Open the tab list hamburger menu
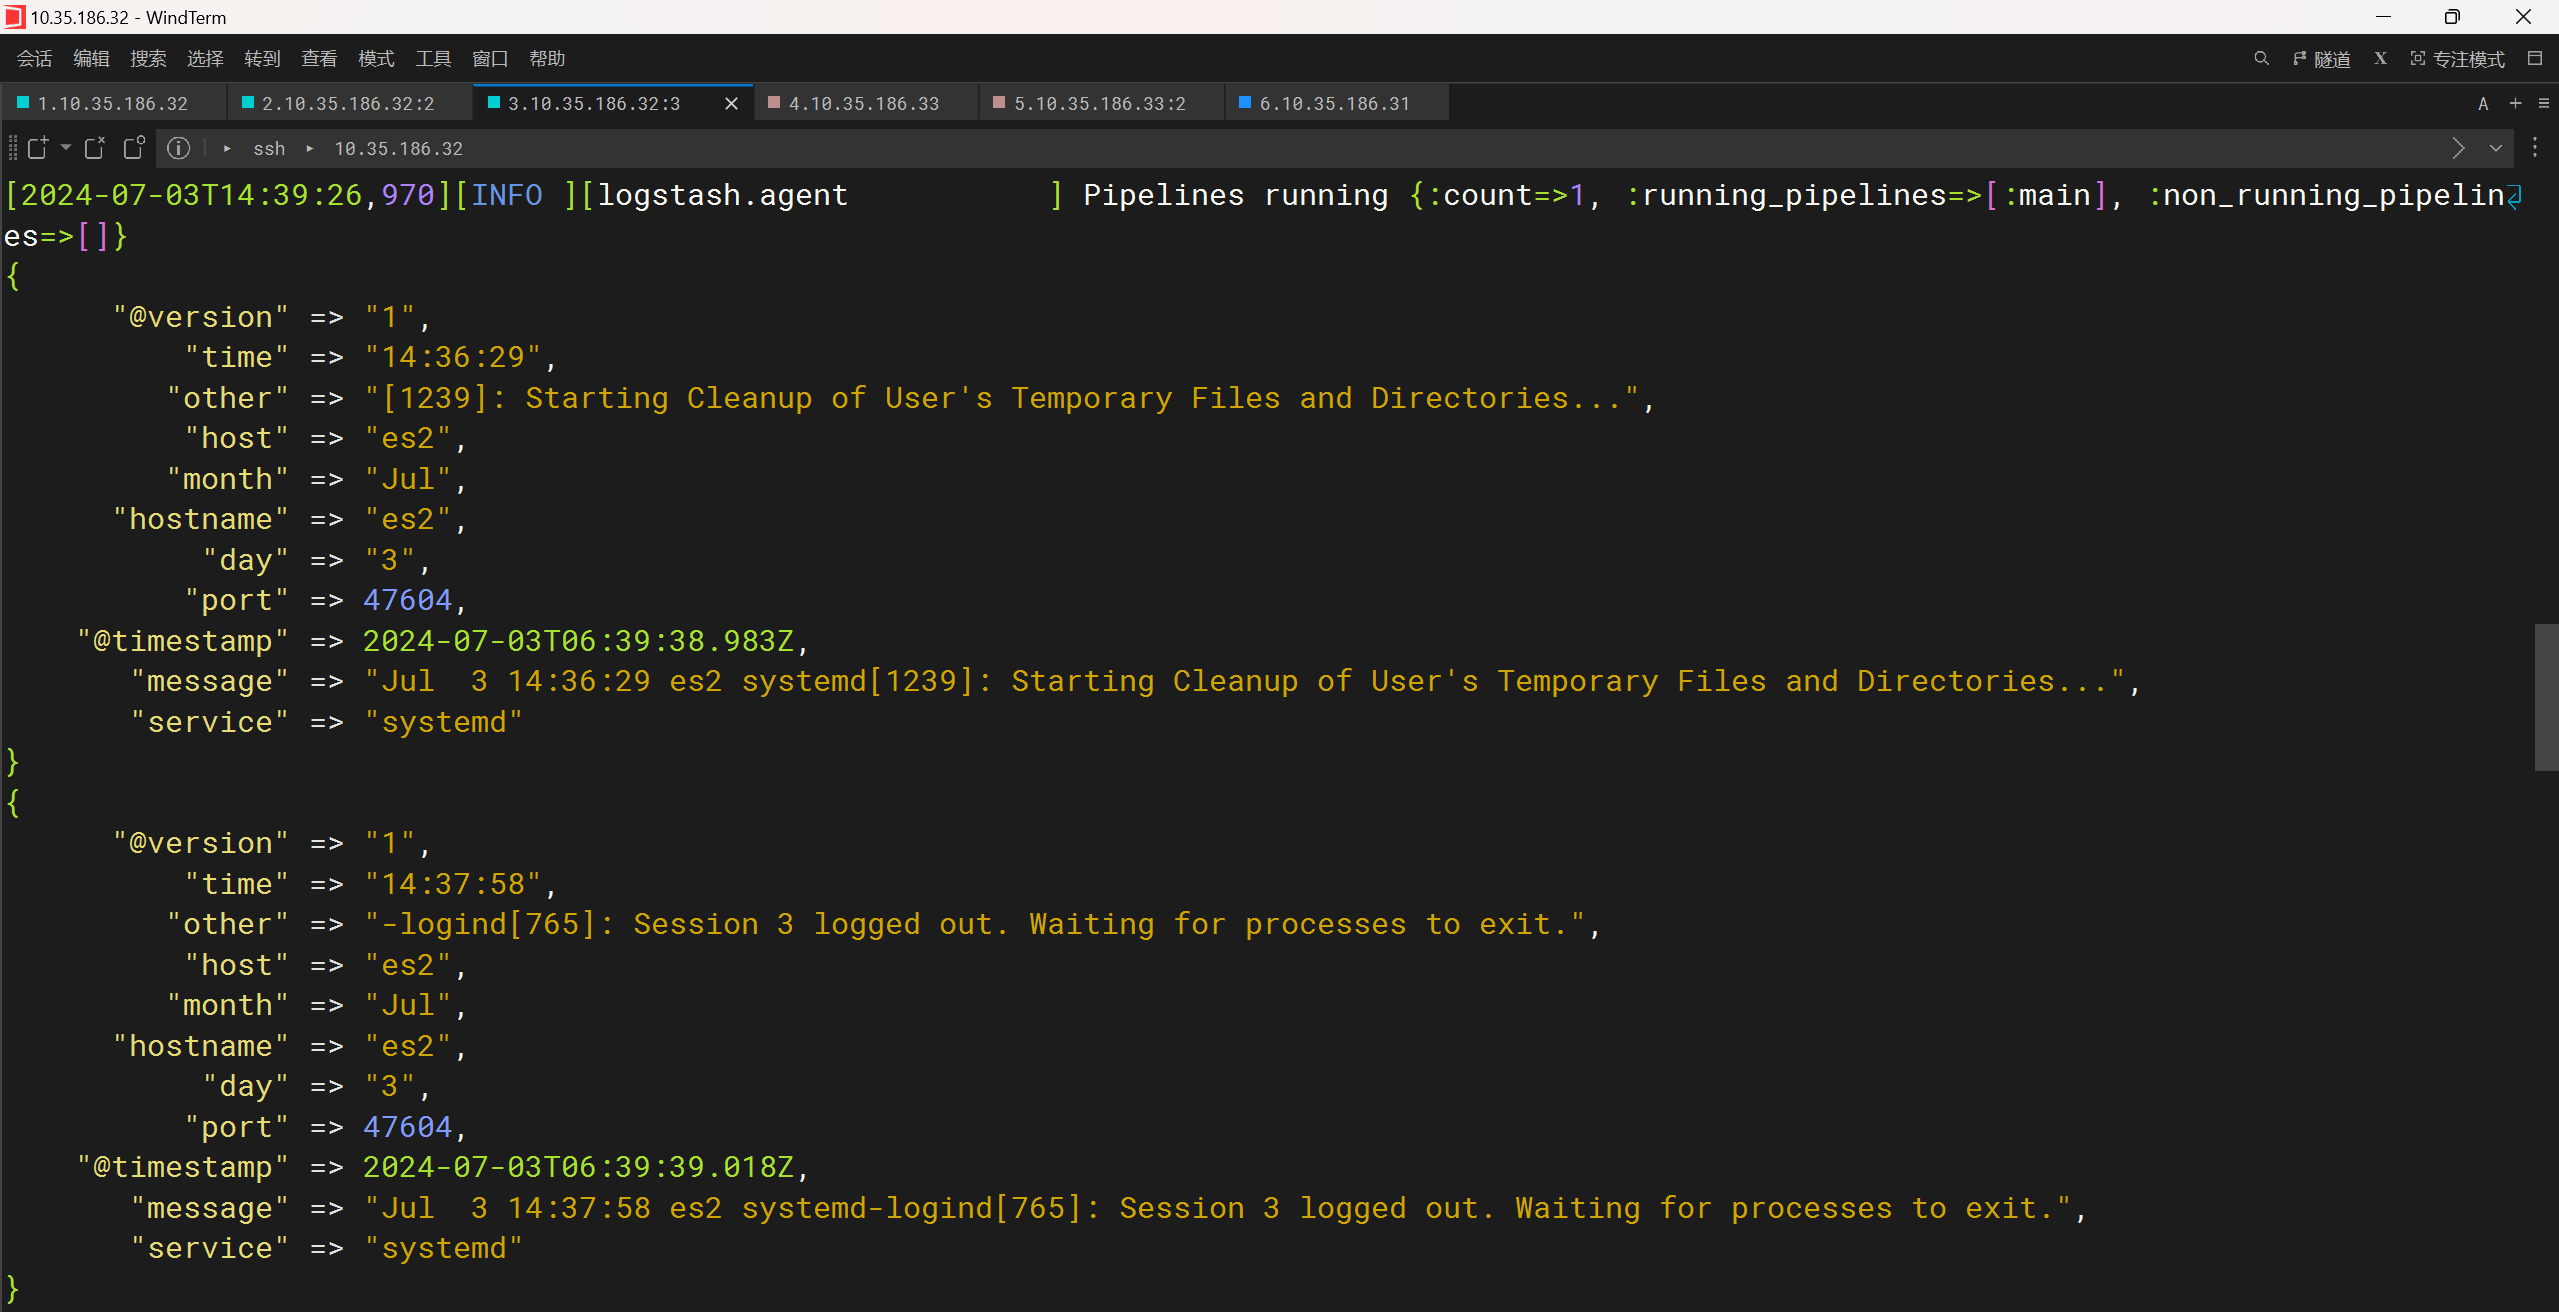Viewport: 2559px width, 1312px height. coord(2544,104)
